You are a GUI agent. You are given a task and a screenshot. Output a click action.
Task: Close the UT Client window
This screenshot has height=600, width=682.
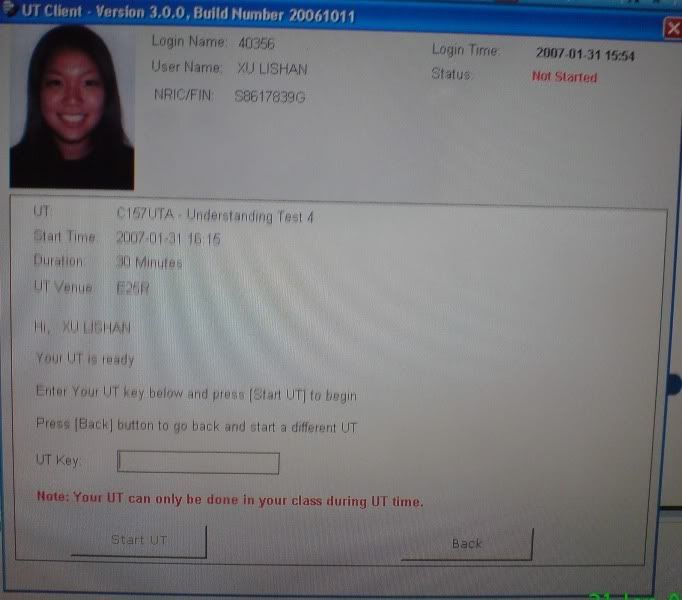pyautogui.click(x=672, y=29)
